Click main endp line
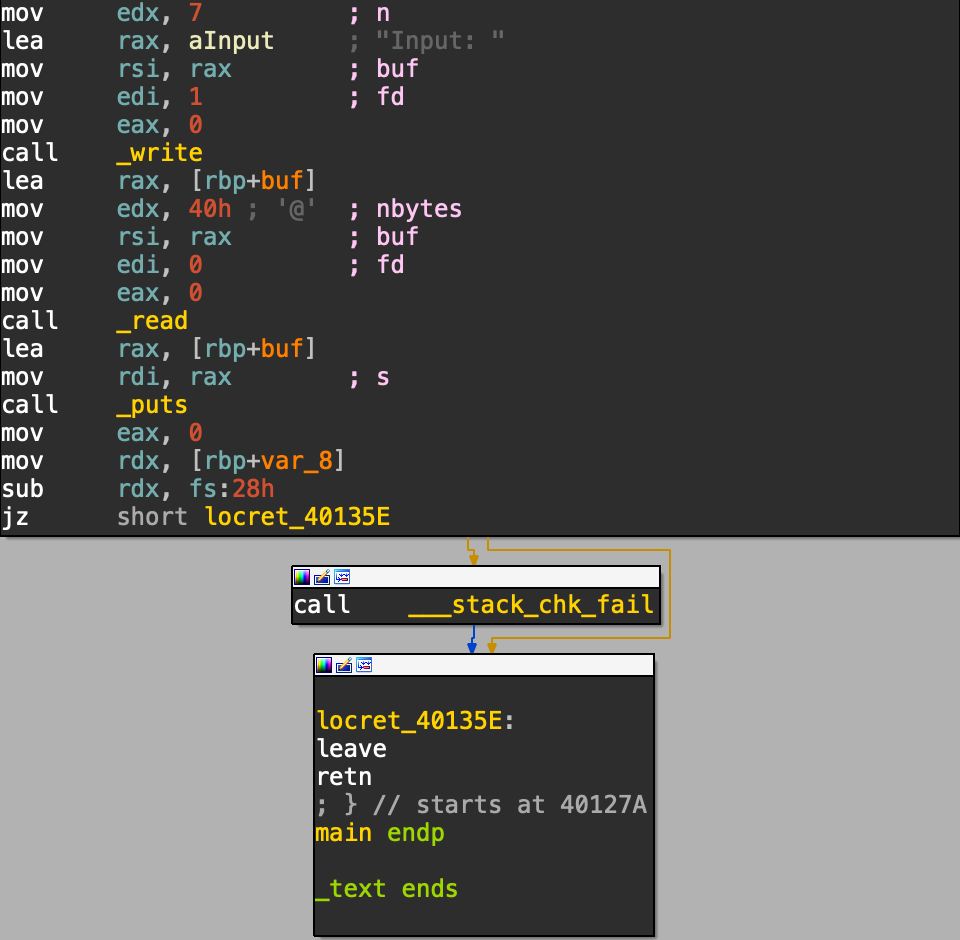This screenshot has width=960, height=940. pos(380,833)
